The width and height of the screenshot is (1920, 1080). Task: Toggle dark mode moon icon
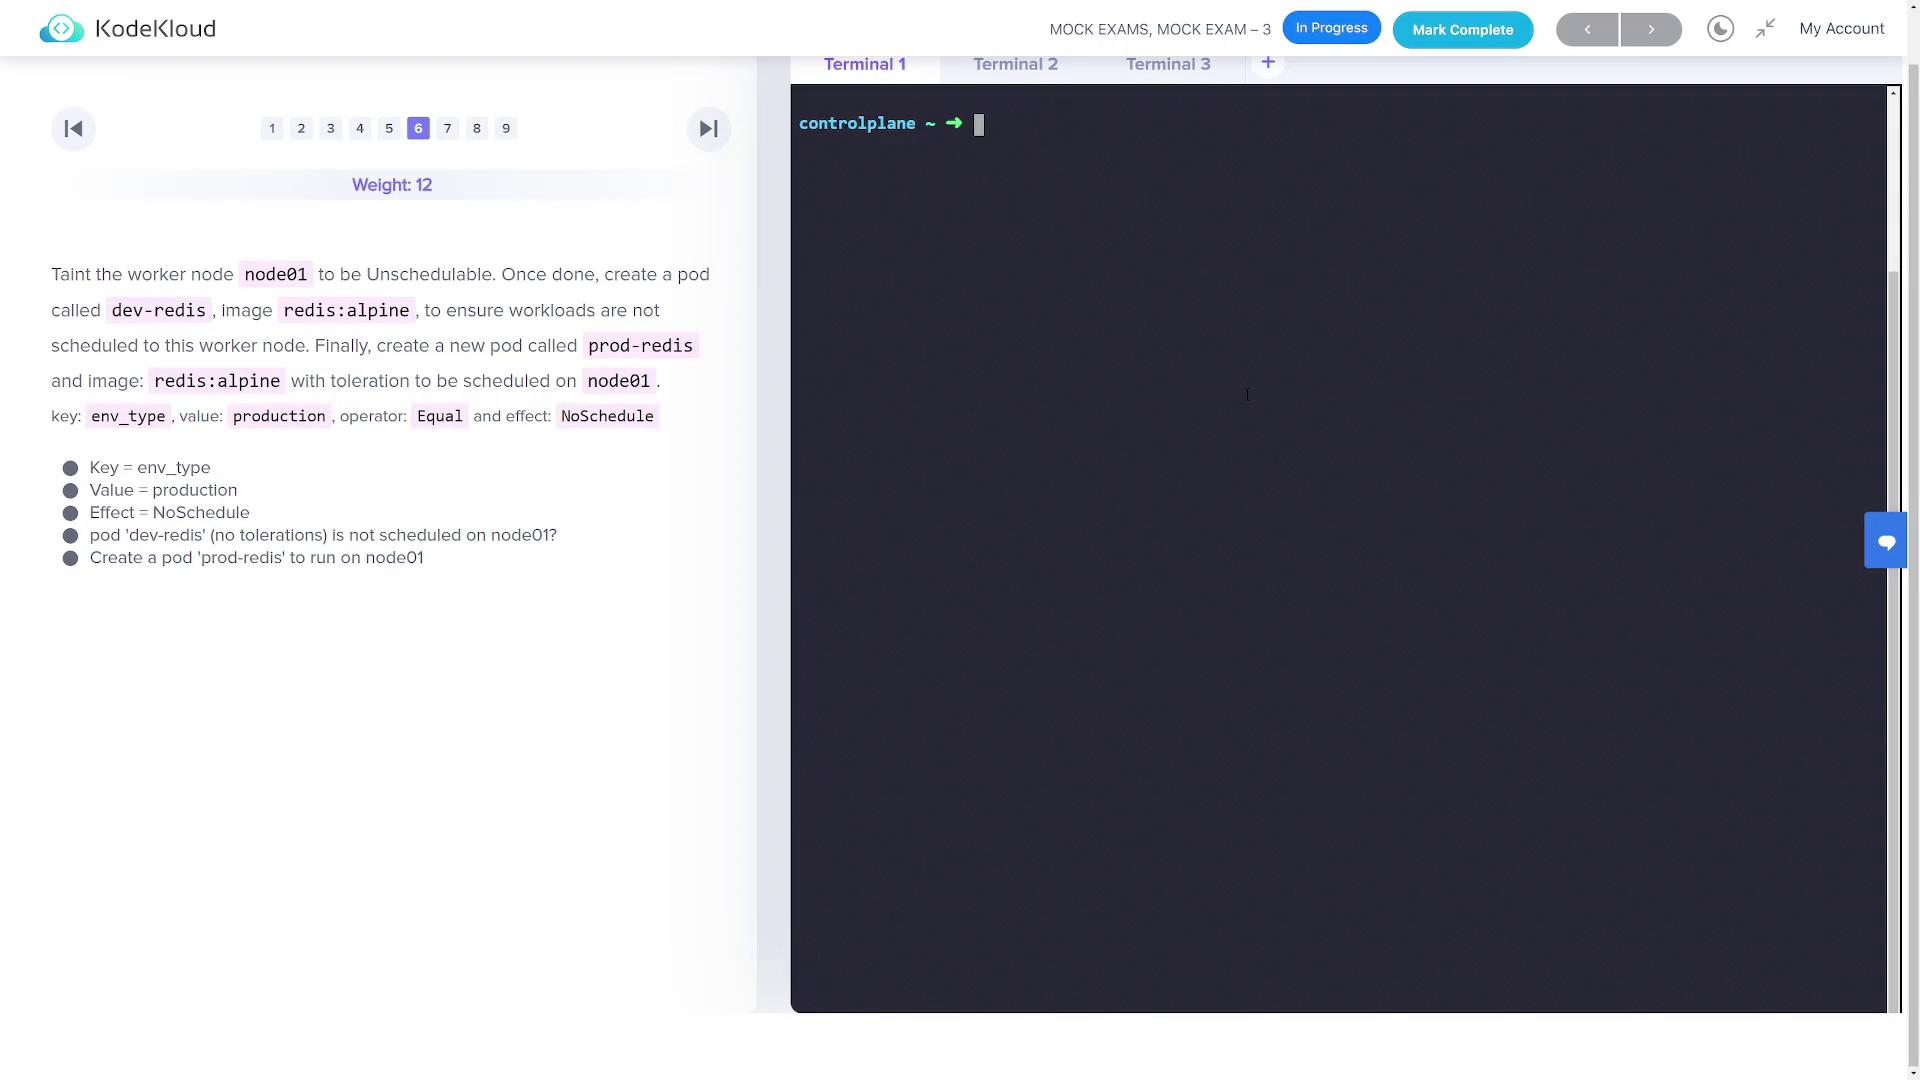pyautogui.click(x=1720, y=29)
